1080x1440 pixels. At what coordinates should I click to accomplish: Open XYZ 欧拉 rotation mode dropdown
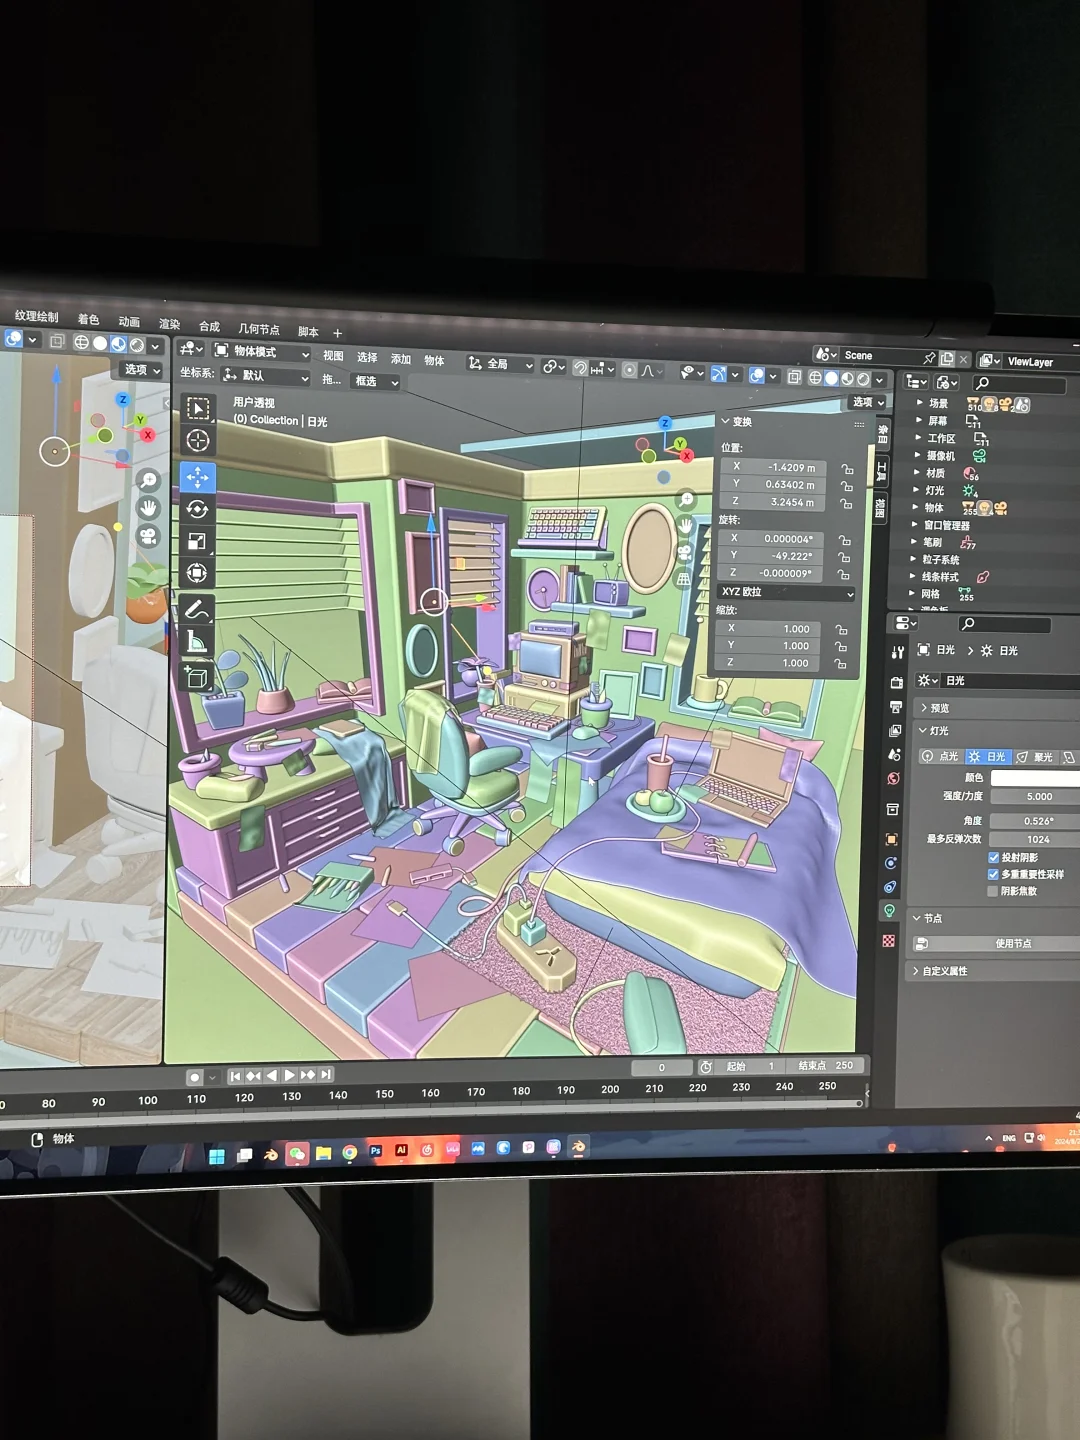click(x=787, y=592)
